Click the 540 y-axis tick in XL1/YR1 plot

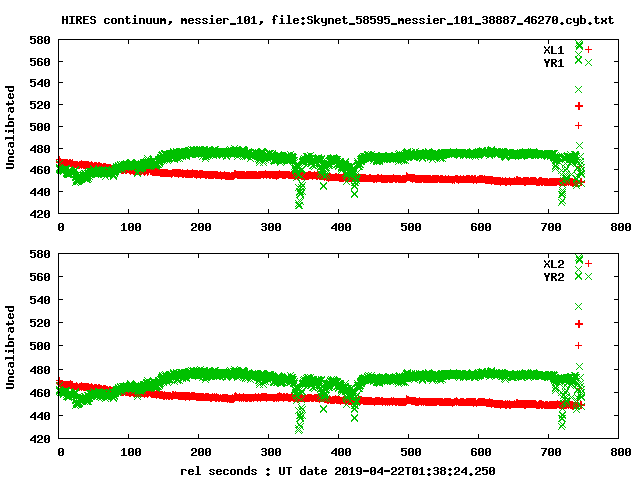pyautogui.click(x=40, y=83)
